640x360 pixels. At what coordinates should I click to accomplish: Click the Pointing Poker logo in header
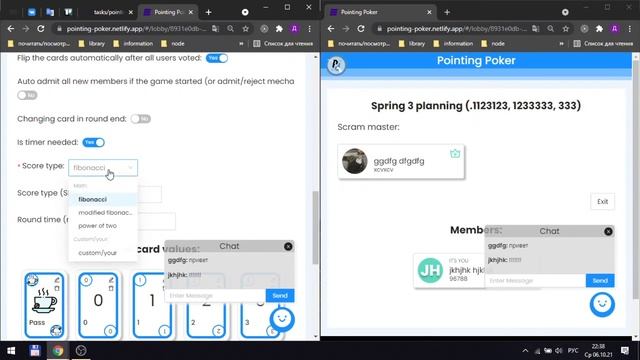[336, 64]
